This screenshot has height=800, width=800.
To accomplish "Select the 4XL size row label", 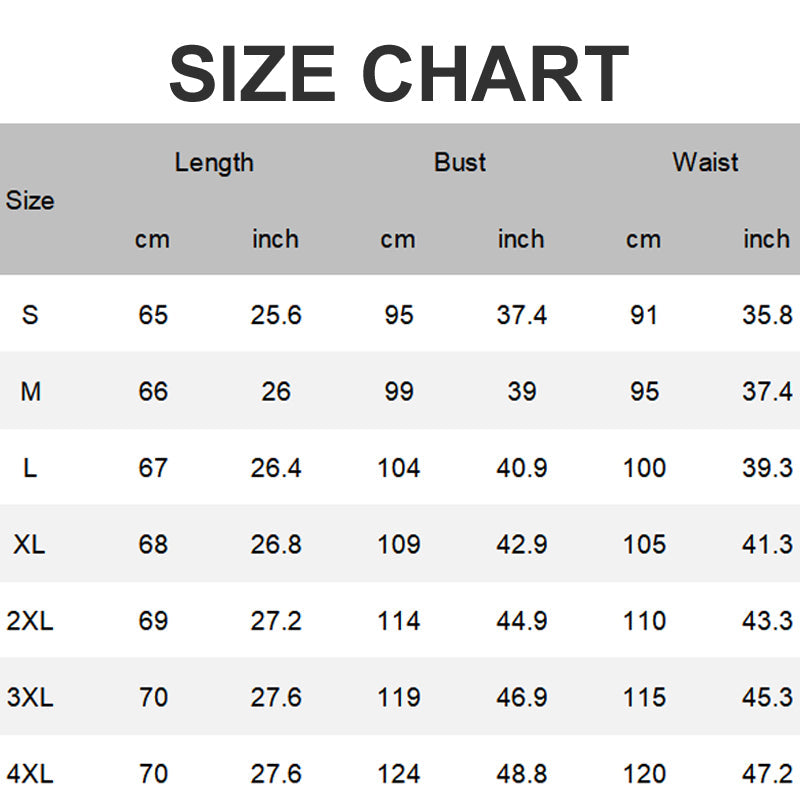I will pyautogui.click(x=30, y=773).
